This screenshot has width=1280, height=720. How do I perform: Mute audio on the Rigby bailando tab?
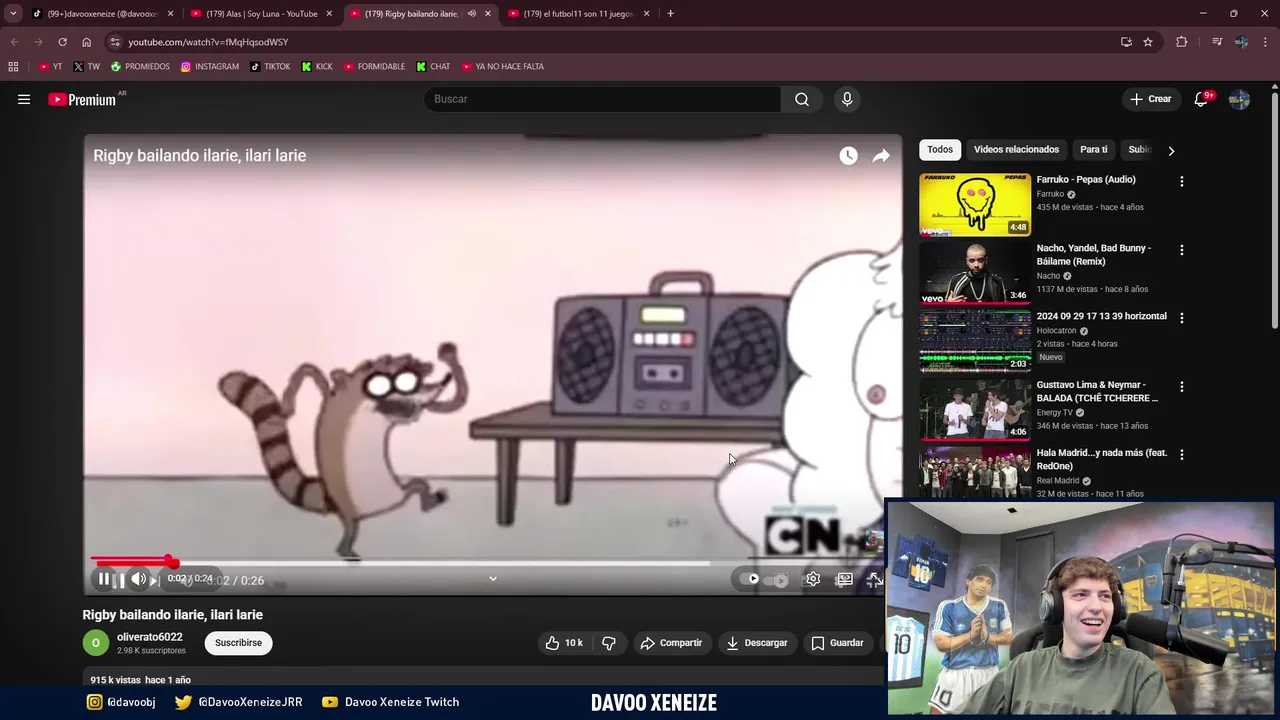472,14
